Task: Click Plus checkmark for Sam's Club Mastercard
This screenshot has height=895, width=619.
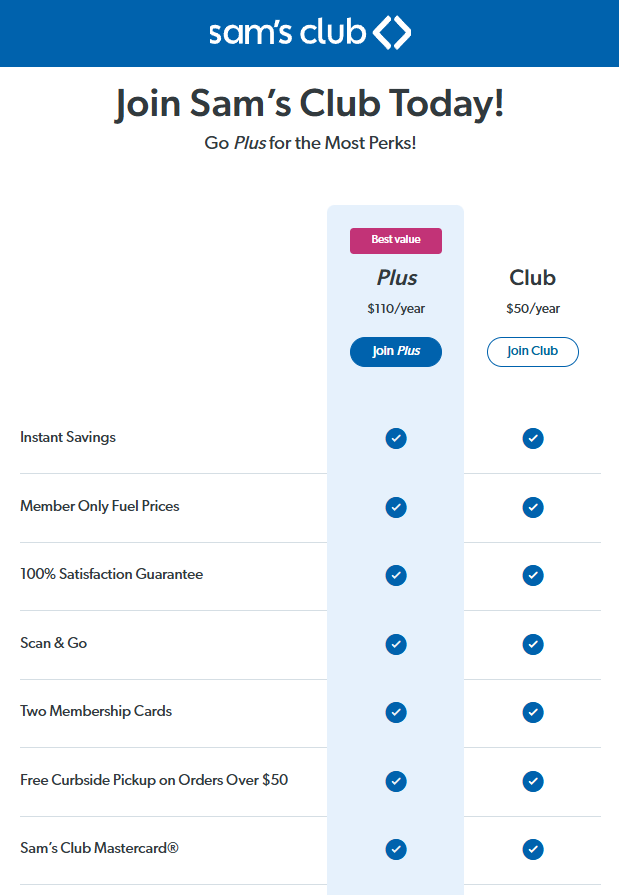Action: (396, 849)
